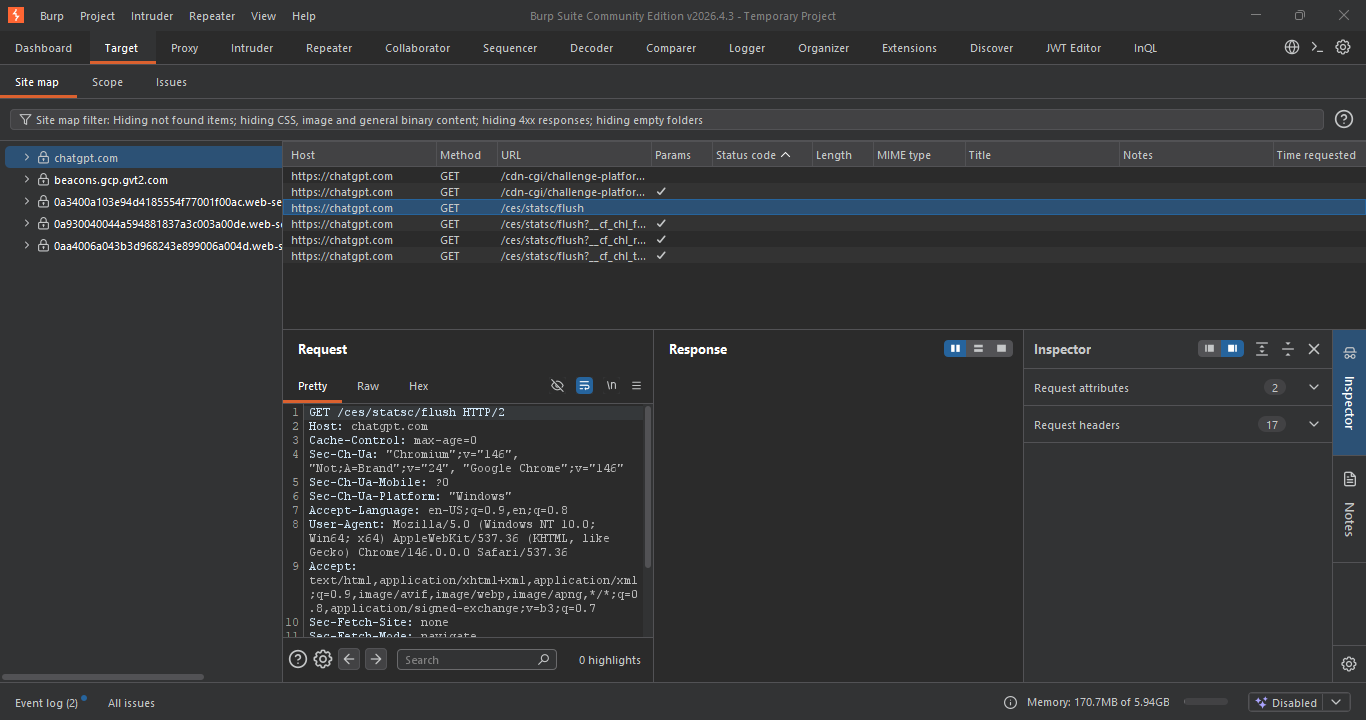Image resolution: width=1366 pixels, height=720 pixels.
Task: Expand the 0aa4006a043b... tree node
Action: pos(27,246)
